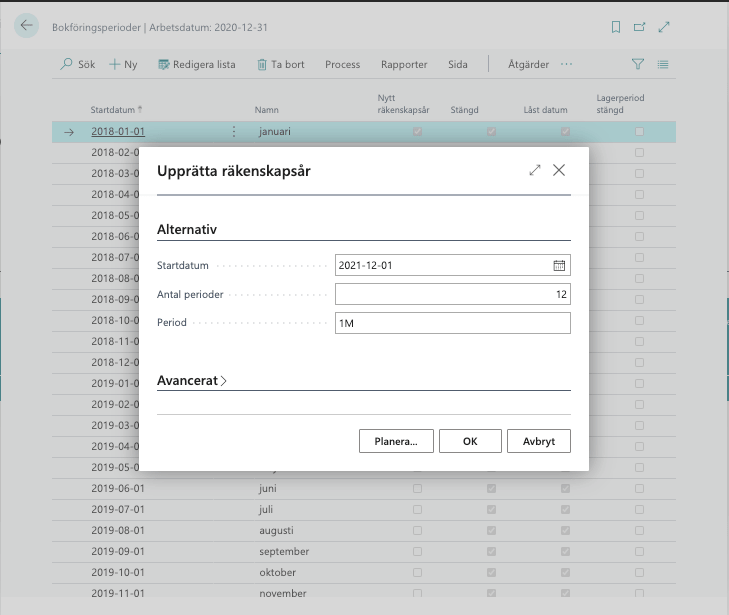Viewport: 729px width, 615px height.
Task: Select the januari name cell
Action: click(275, 132)
